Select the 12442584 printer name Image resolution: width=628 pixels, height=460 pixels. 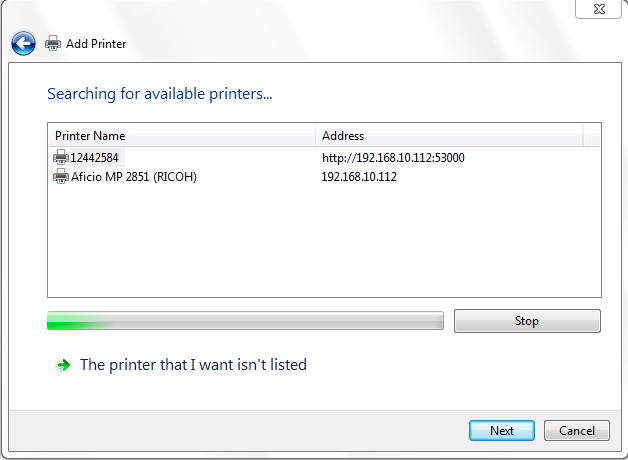95,157
